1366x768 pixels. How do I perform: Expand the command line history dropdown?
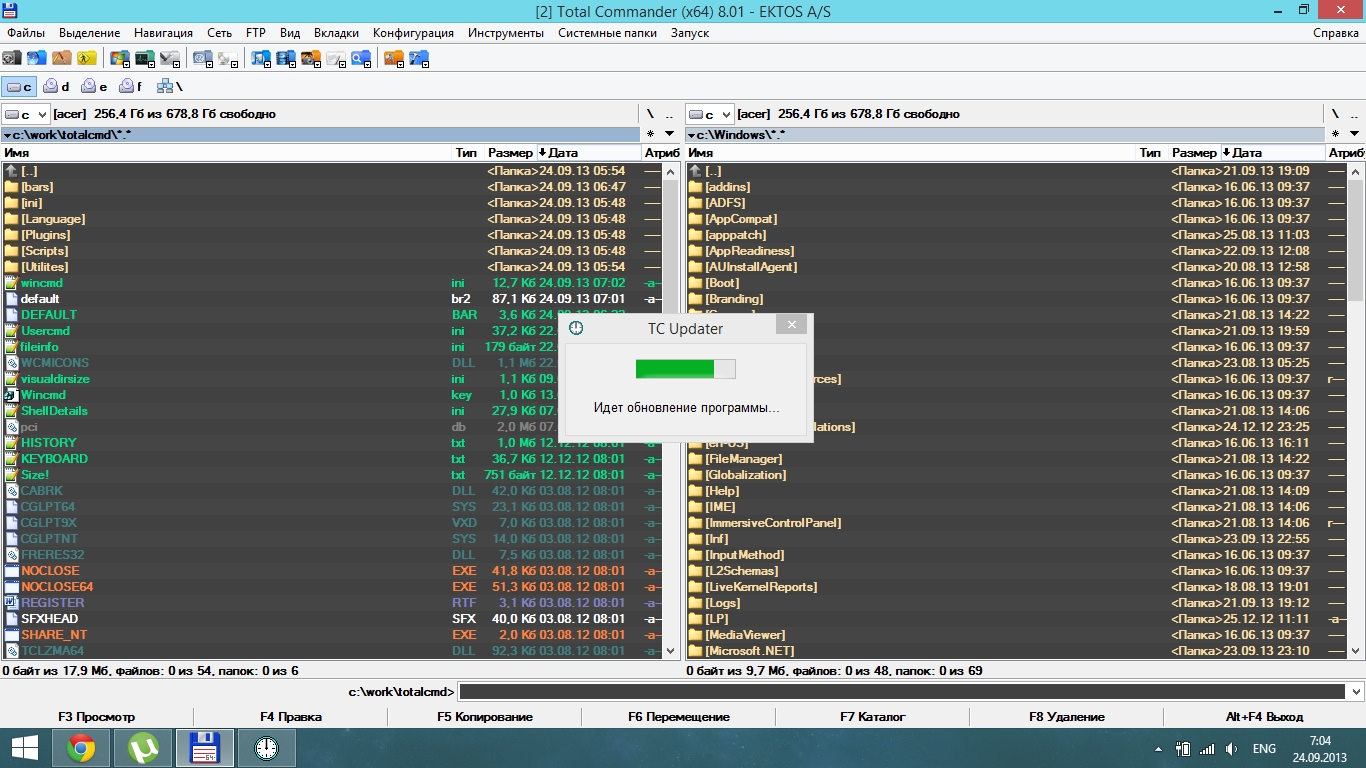[1356, 692]
